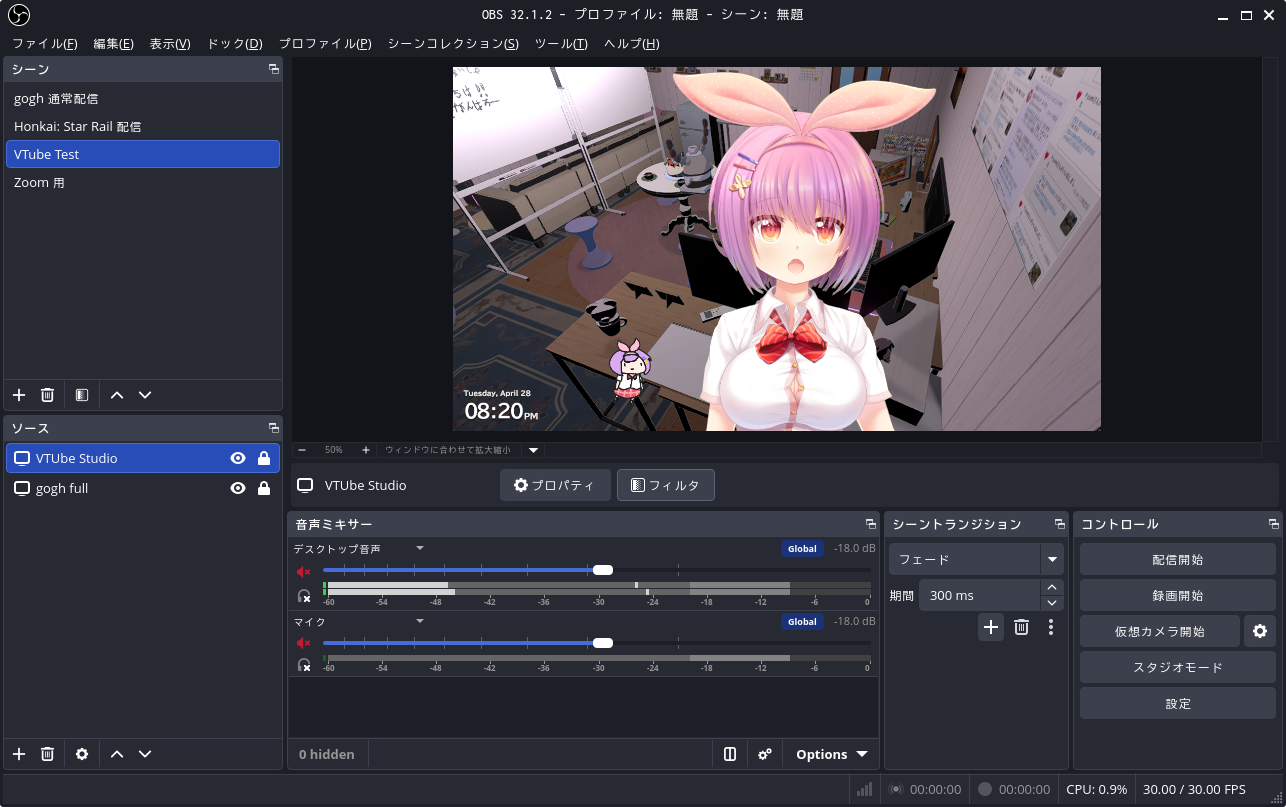The width and height of the screenshot is (1286, 807).
Task: Open the ツール menu
Action: click(x=561, y=44)
